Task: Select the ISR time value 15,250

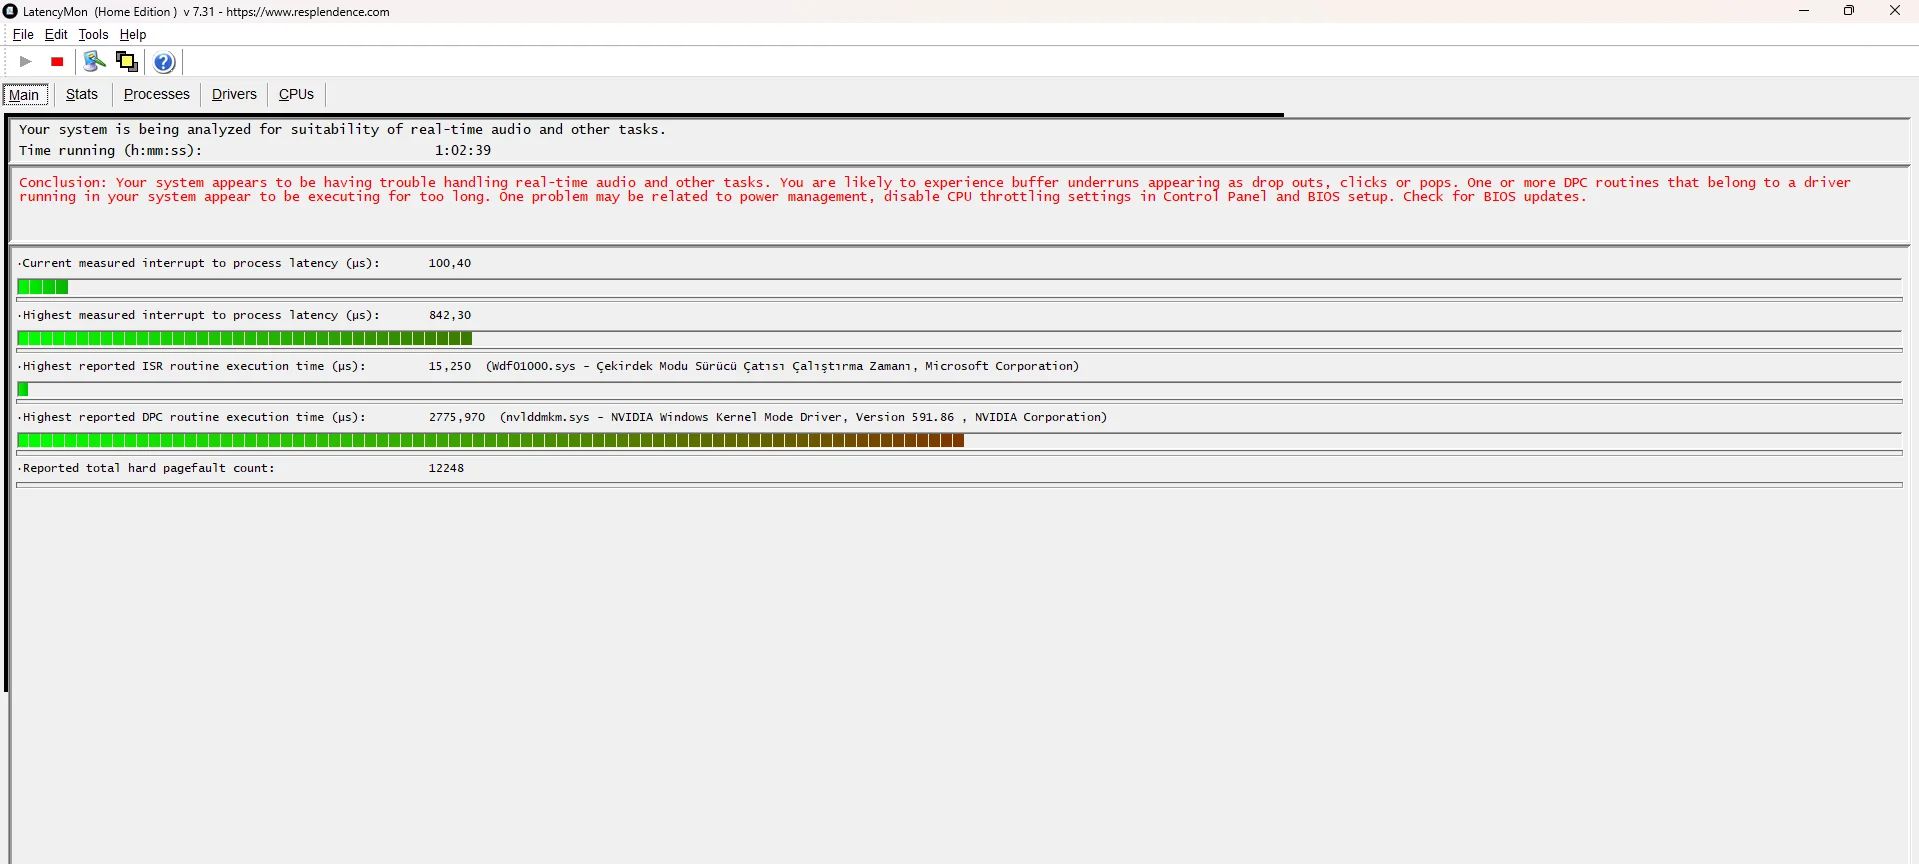Action: 450,366
